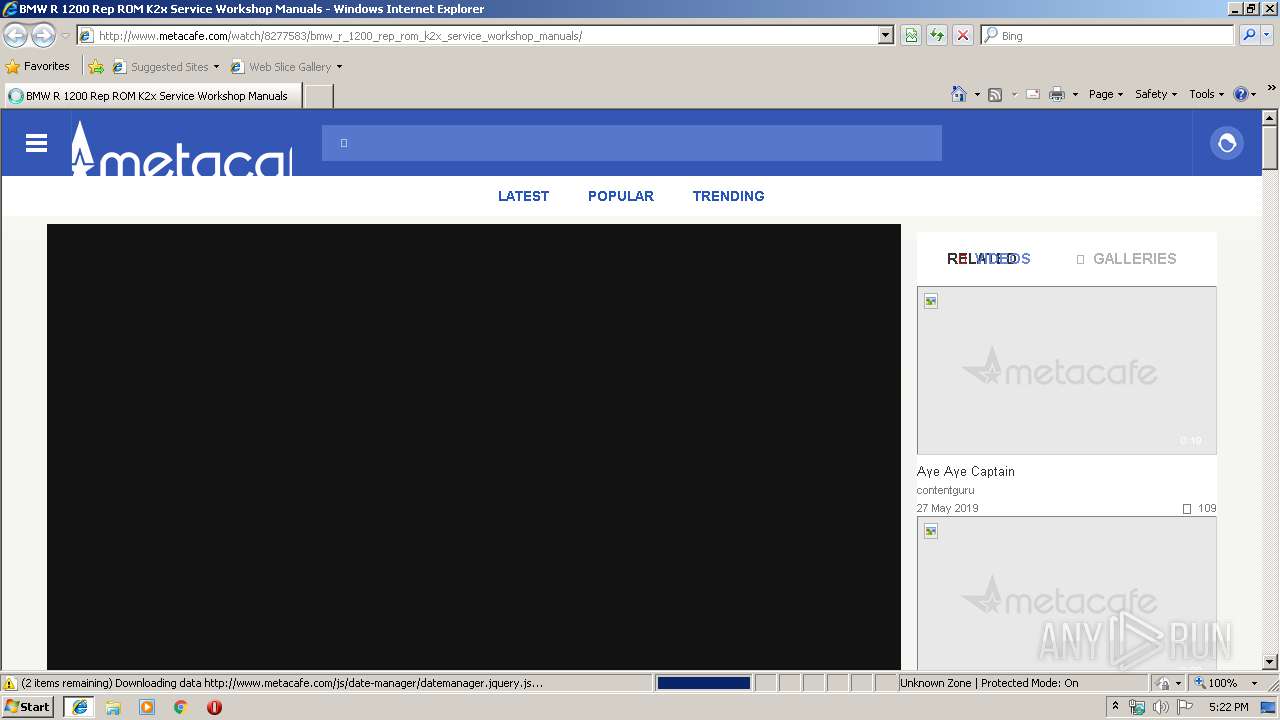1280x720 pixels.
Task: Click the scrollbar down arrow
Action: 1270,662
